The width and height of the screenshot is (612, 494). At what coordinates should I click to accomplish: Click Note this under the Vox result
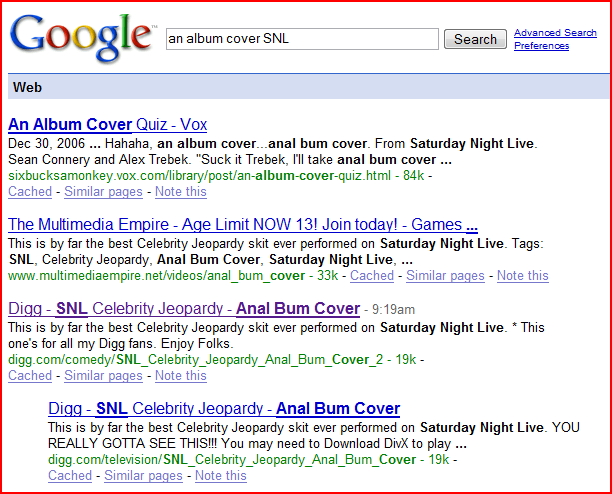tap(181, 192)
